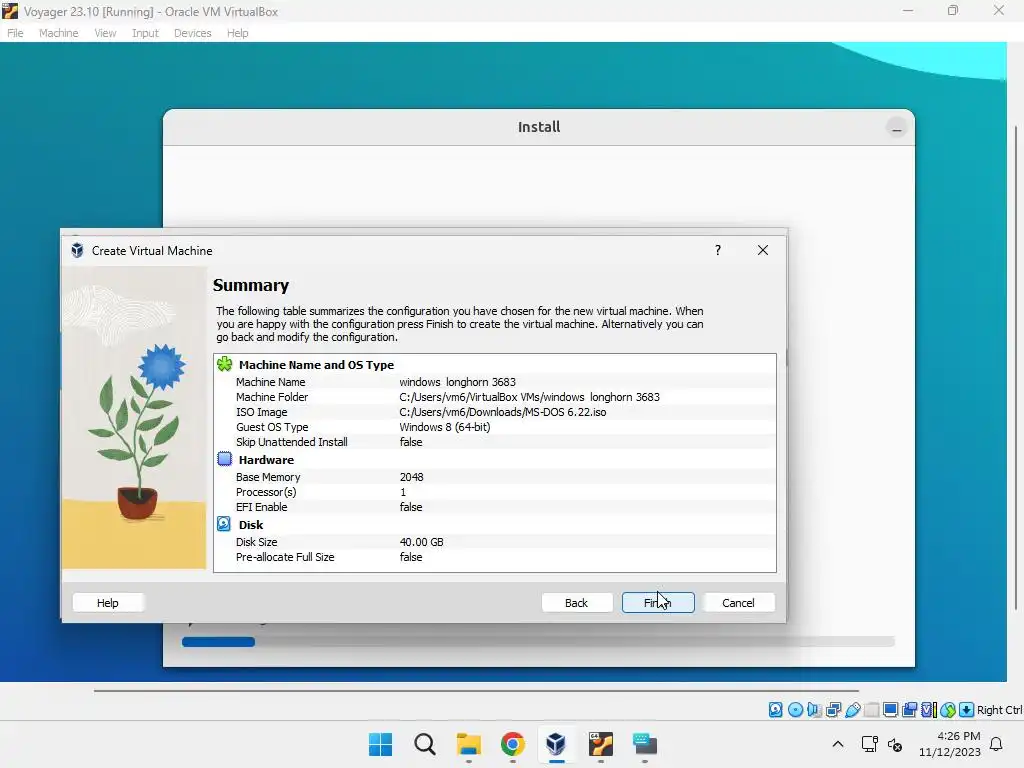Click the Right Ctrl host key label

point(999,710)
